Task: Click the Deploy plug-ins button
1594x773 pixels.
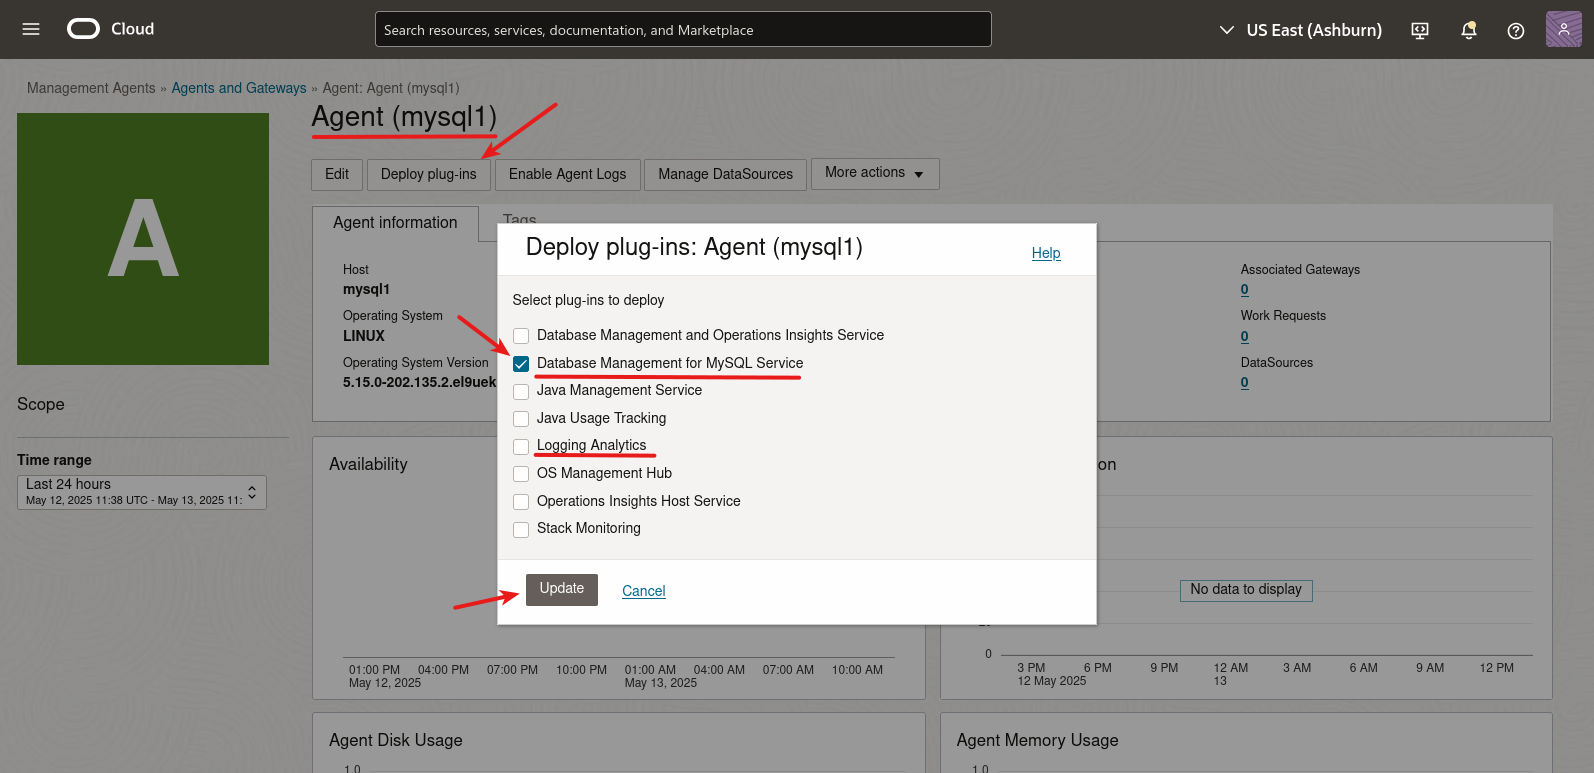Action: 429,174
